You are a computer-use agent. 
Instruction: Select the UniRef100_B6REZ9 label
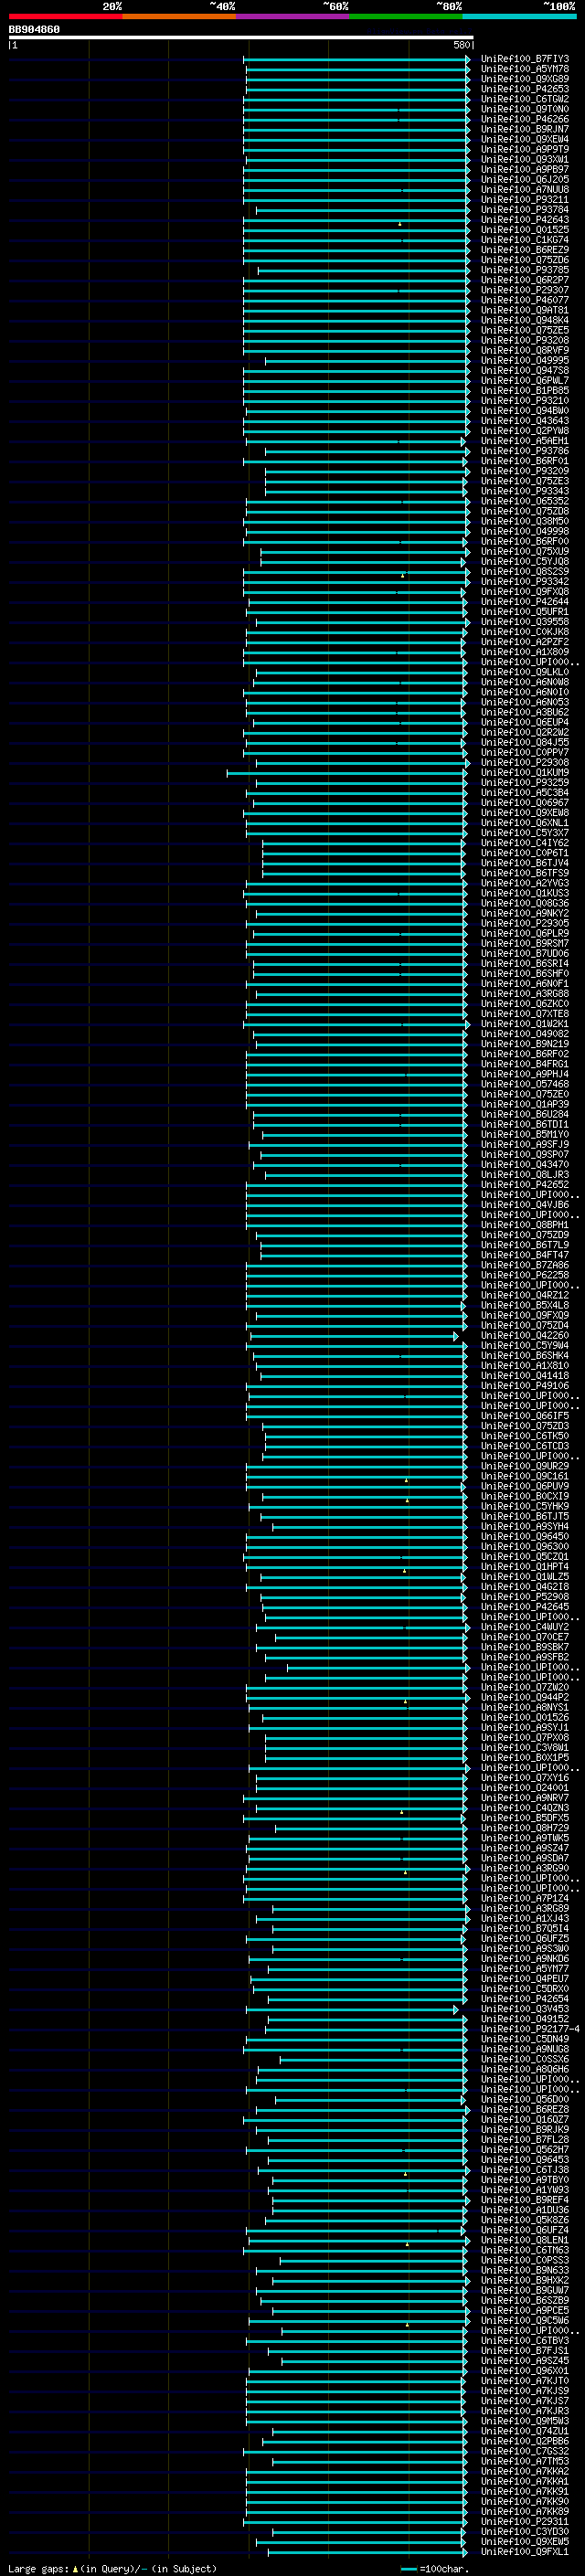coord(524,250)
